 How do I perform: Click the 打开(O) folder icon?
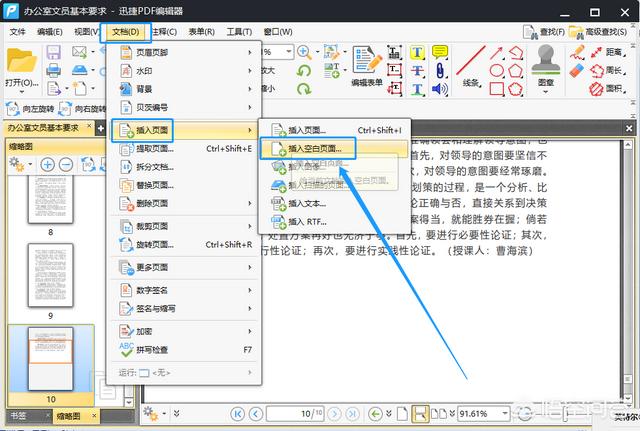[22, 61]
